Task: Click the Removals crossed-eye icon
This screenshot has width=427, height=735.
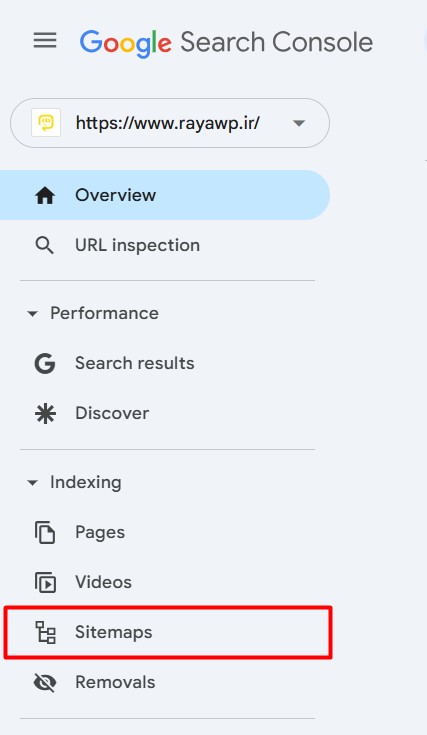Action: tap(45, 682)
